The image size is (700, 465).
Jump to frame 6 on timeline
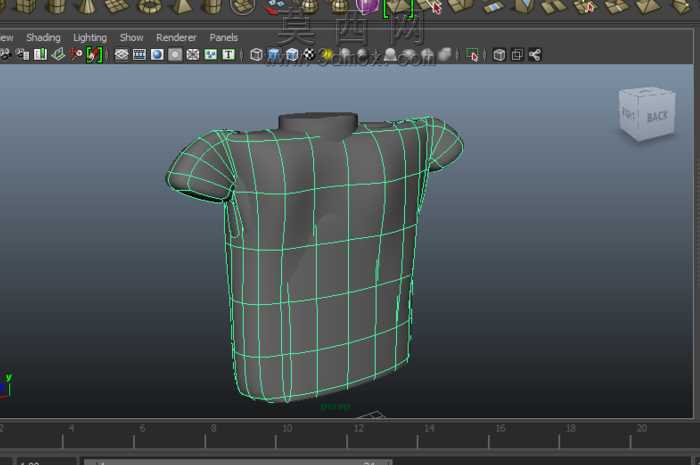[142, 428]
